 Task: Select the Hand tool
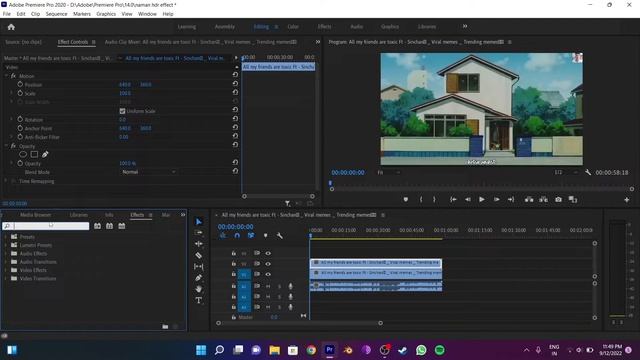(x=199, y=289)
